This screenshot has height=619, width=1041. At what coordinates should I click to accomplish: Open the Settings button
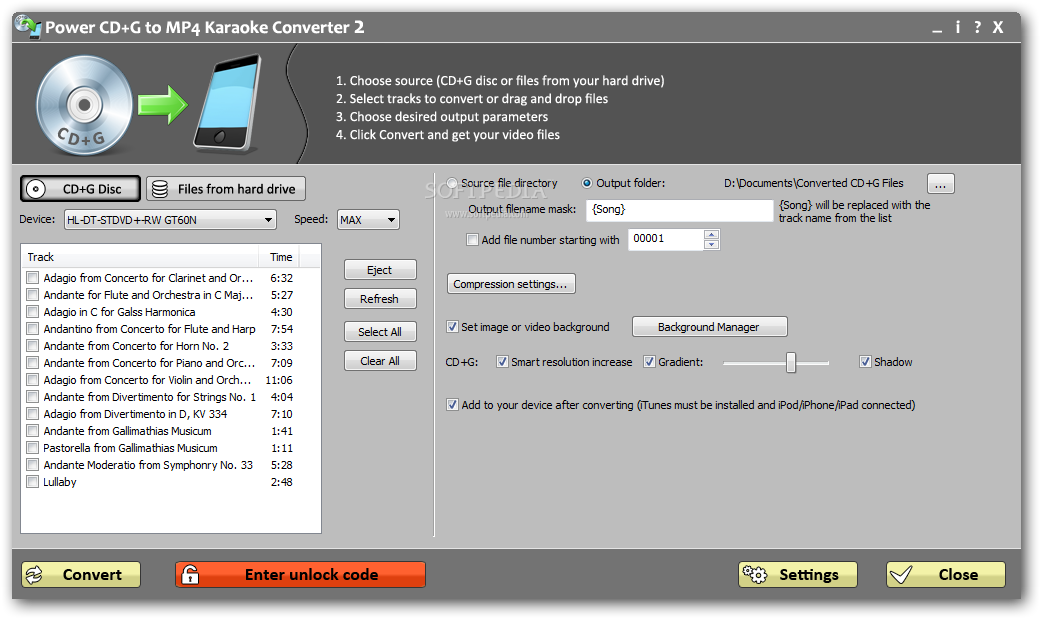[x=798, y=575]
